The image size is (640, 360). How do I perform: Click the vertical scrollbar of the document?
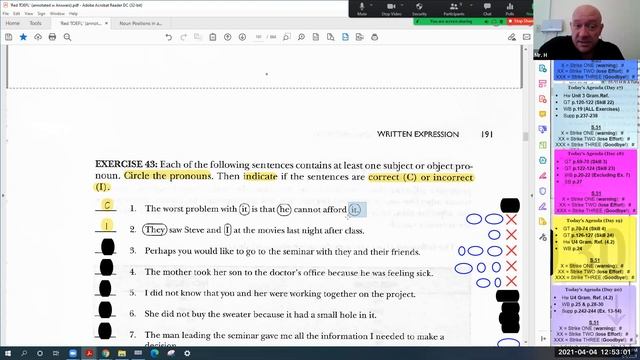pos(525,137)
